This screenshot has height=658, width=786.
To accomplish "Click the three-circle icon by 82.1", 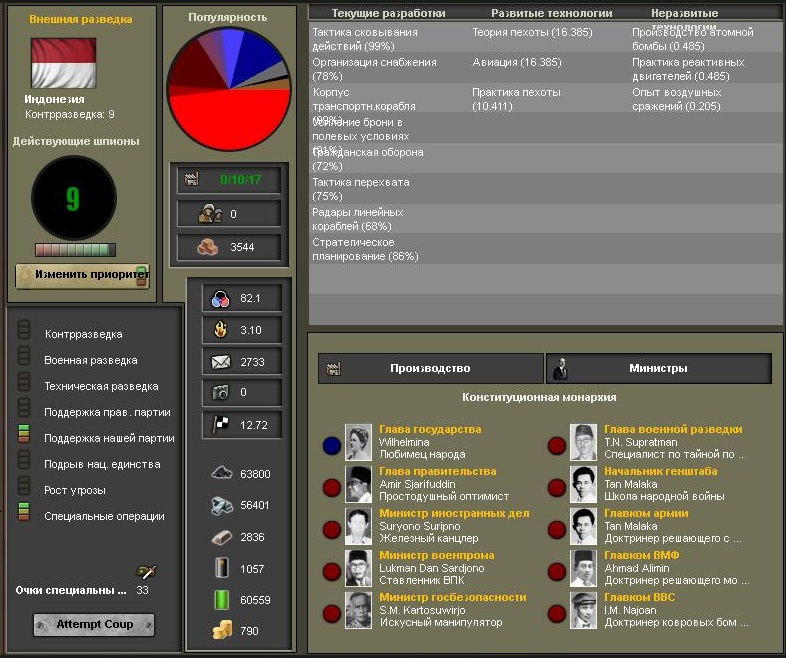I will pos(220,298).
